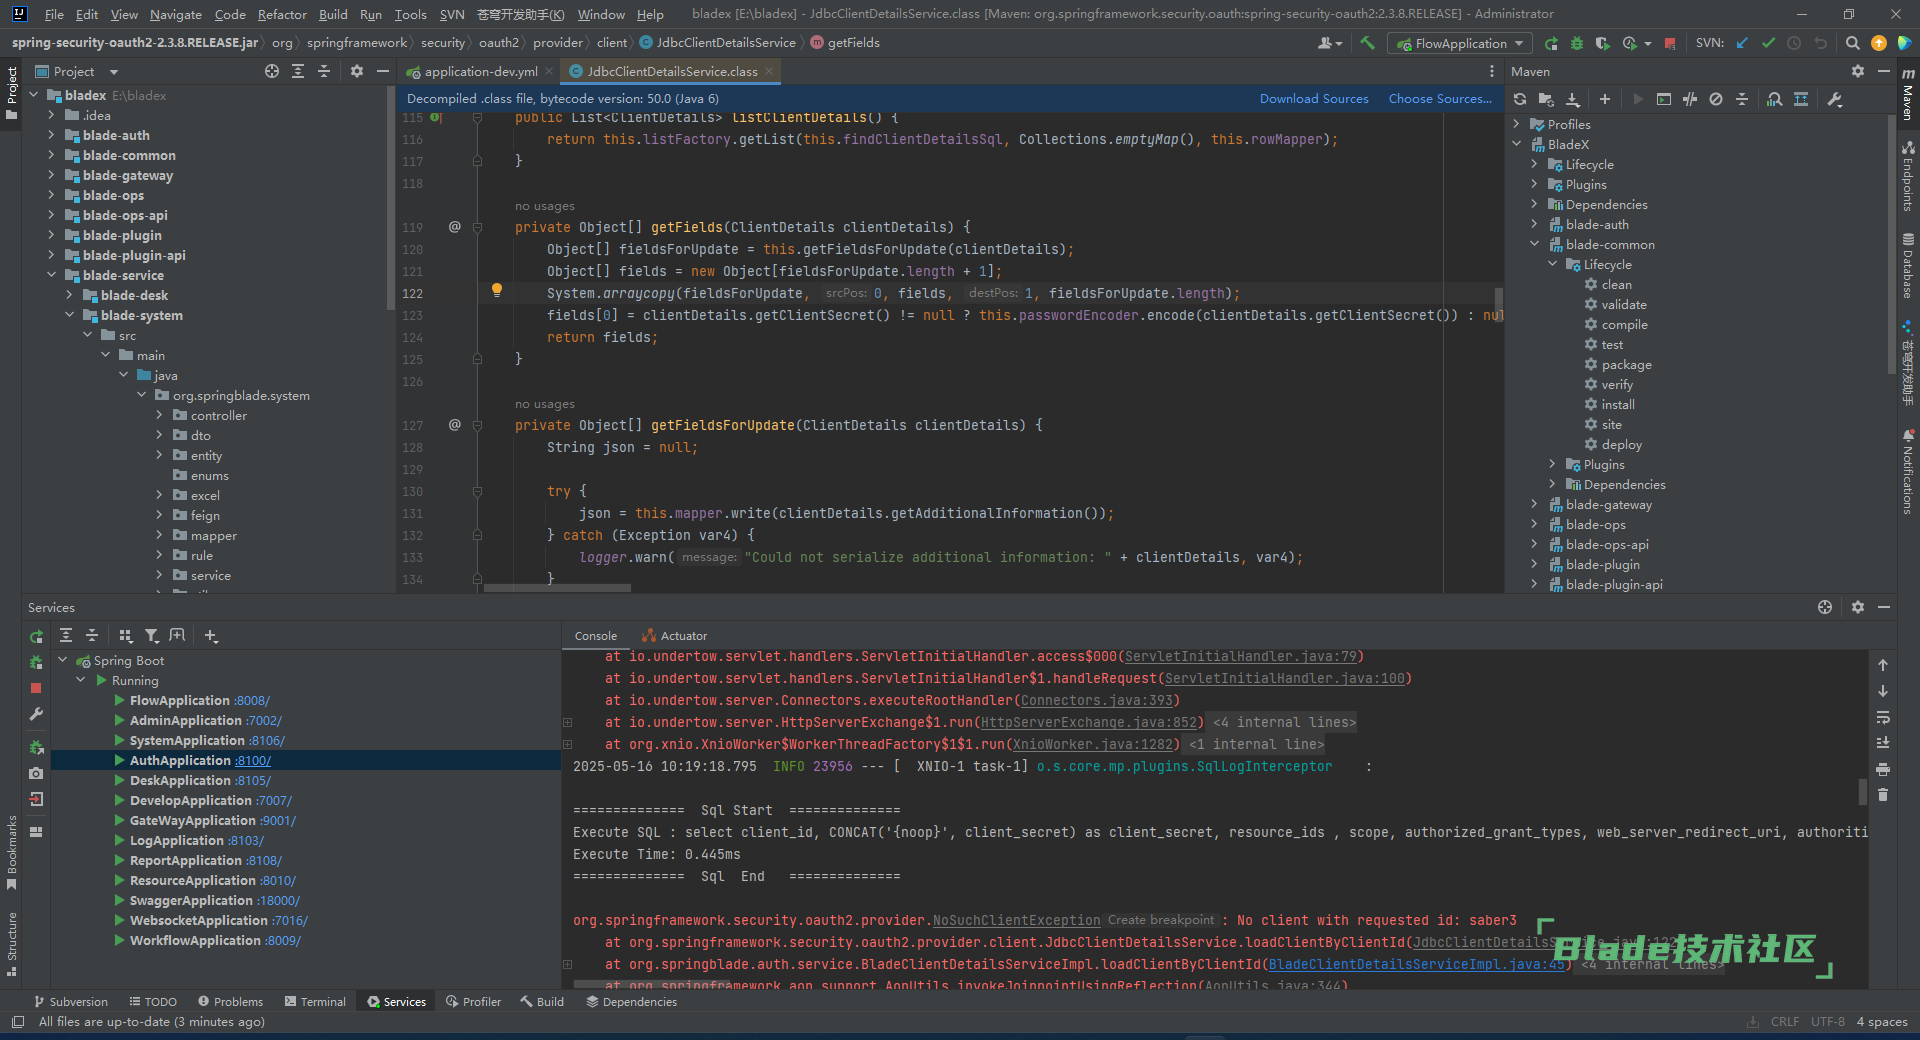
Task: Open the Navigate menu
Action: coord(176,14)
